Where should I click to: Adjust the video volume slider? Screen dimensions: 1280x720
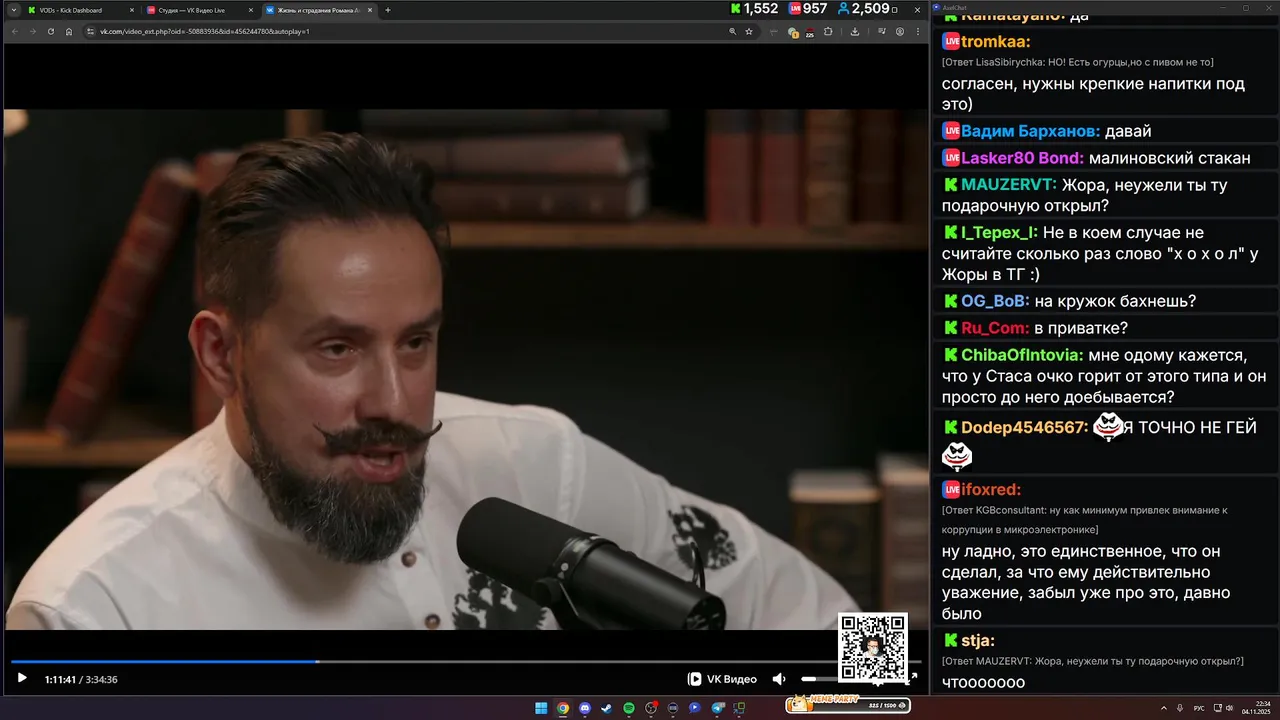pyautogui.click(x=818, y=679)
